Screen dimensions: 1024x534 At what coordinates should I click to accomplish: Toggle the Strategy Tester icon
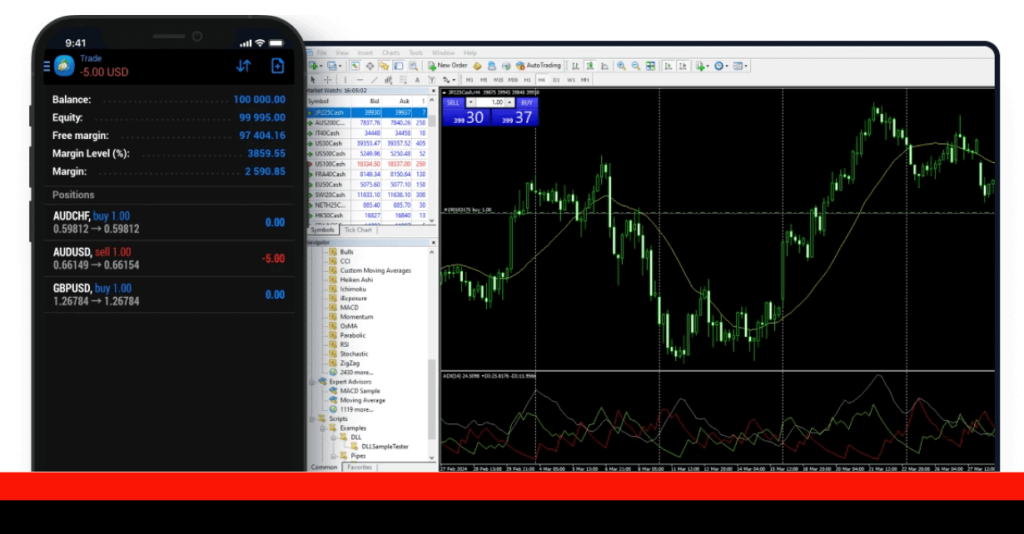point(413,66)
